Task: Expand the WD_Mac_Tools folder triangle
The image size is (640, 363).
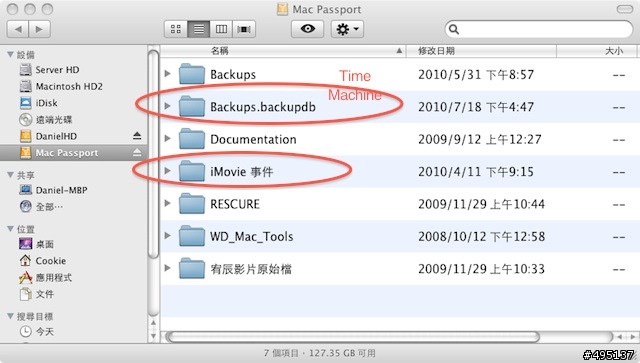Action: tap(167, 236)
